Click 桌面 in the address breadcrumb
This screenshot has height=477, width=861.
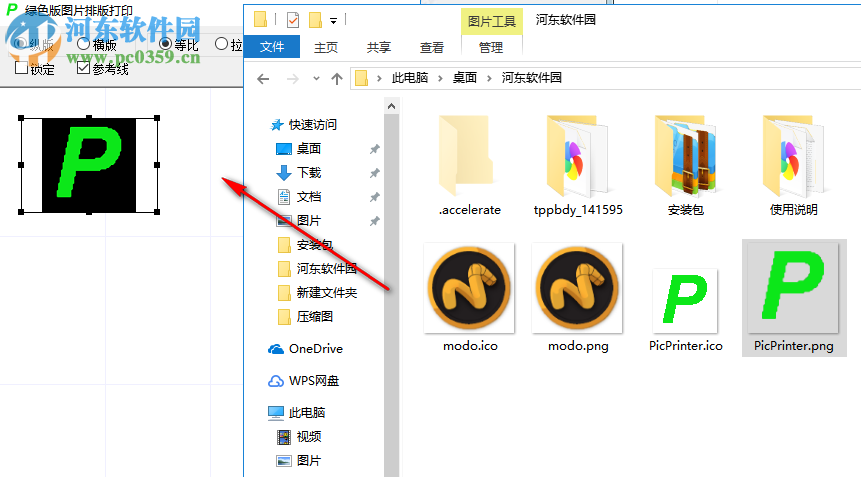[x=465, y=78]
